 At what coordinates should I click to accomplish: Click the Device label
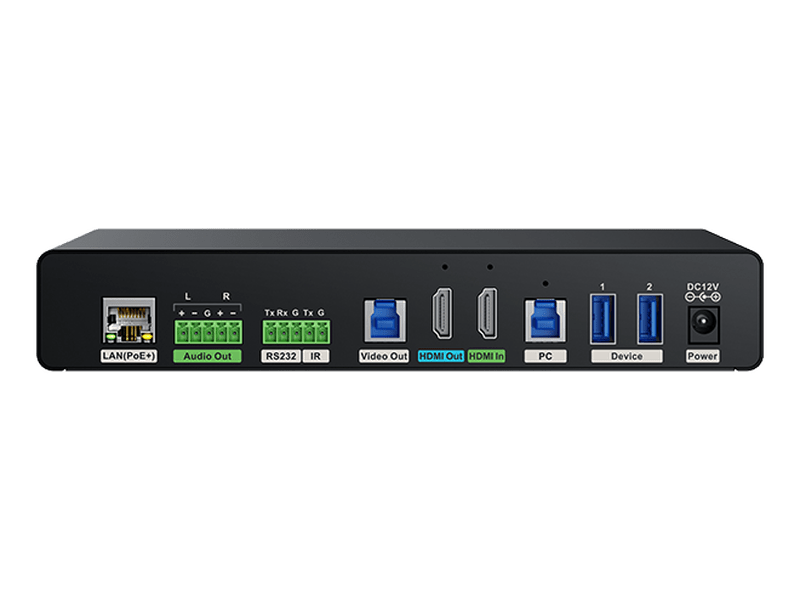(627, 356)
